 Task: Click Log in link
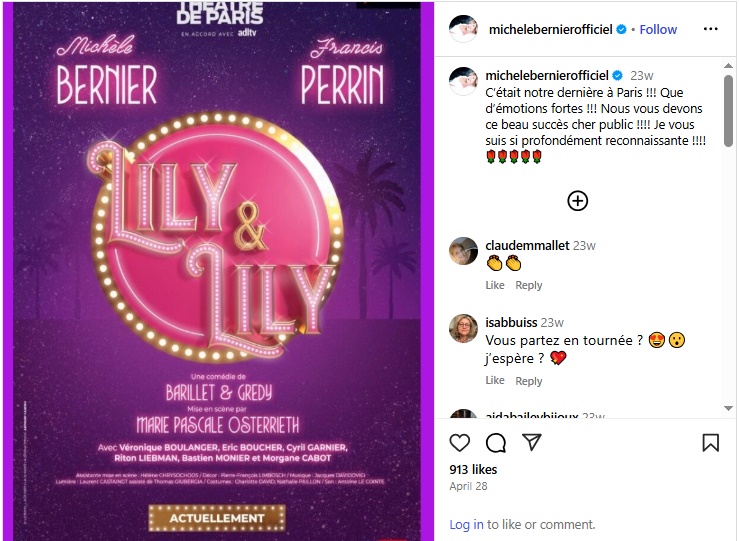[x=466, y=525]
